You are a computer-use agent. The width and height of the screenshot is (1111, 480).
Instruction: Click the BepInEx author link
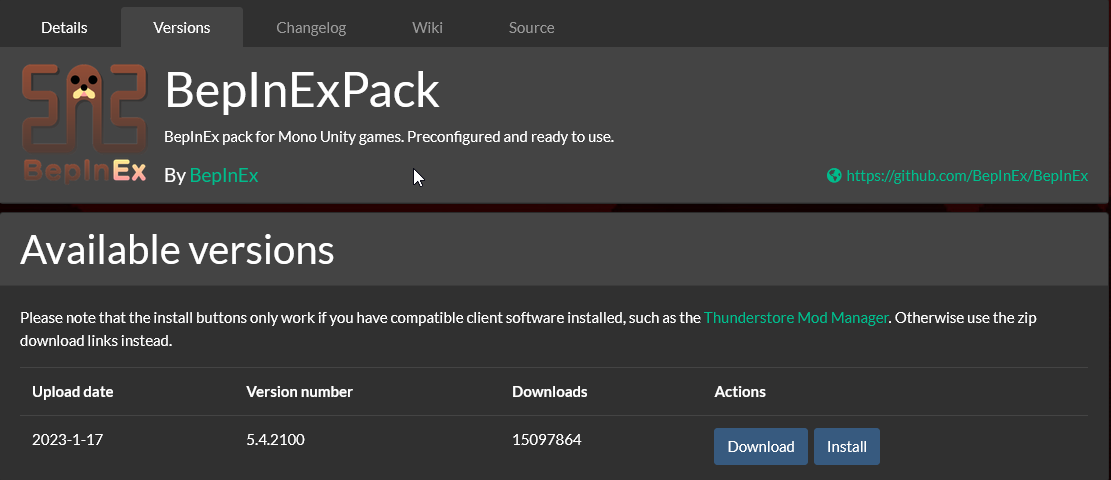pyautogui.click(x=224, y=175)
